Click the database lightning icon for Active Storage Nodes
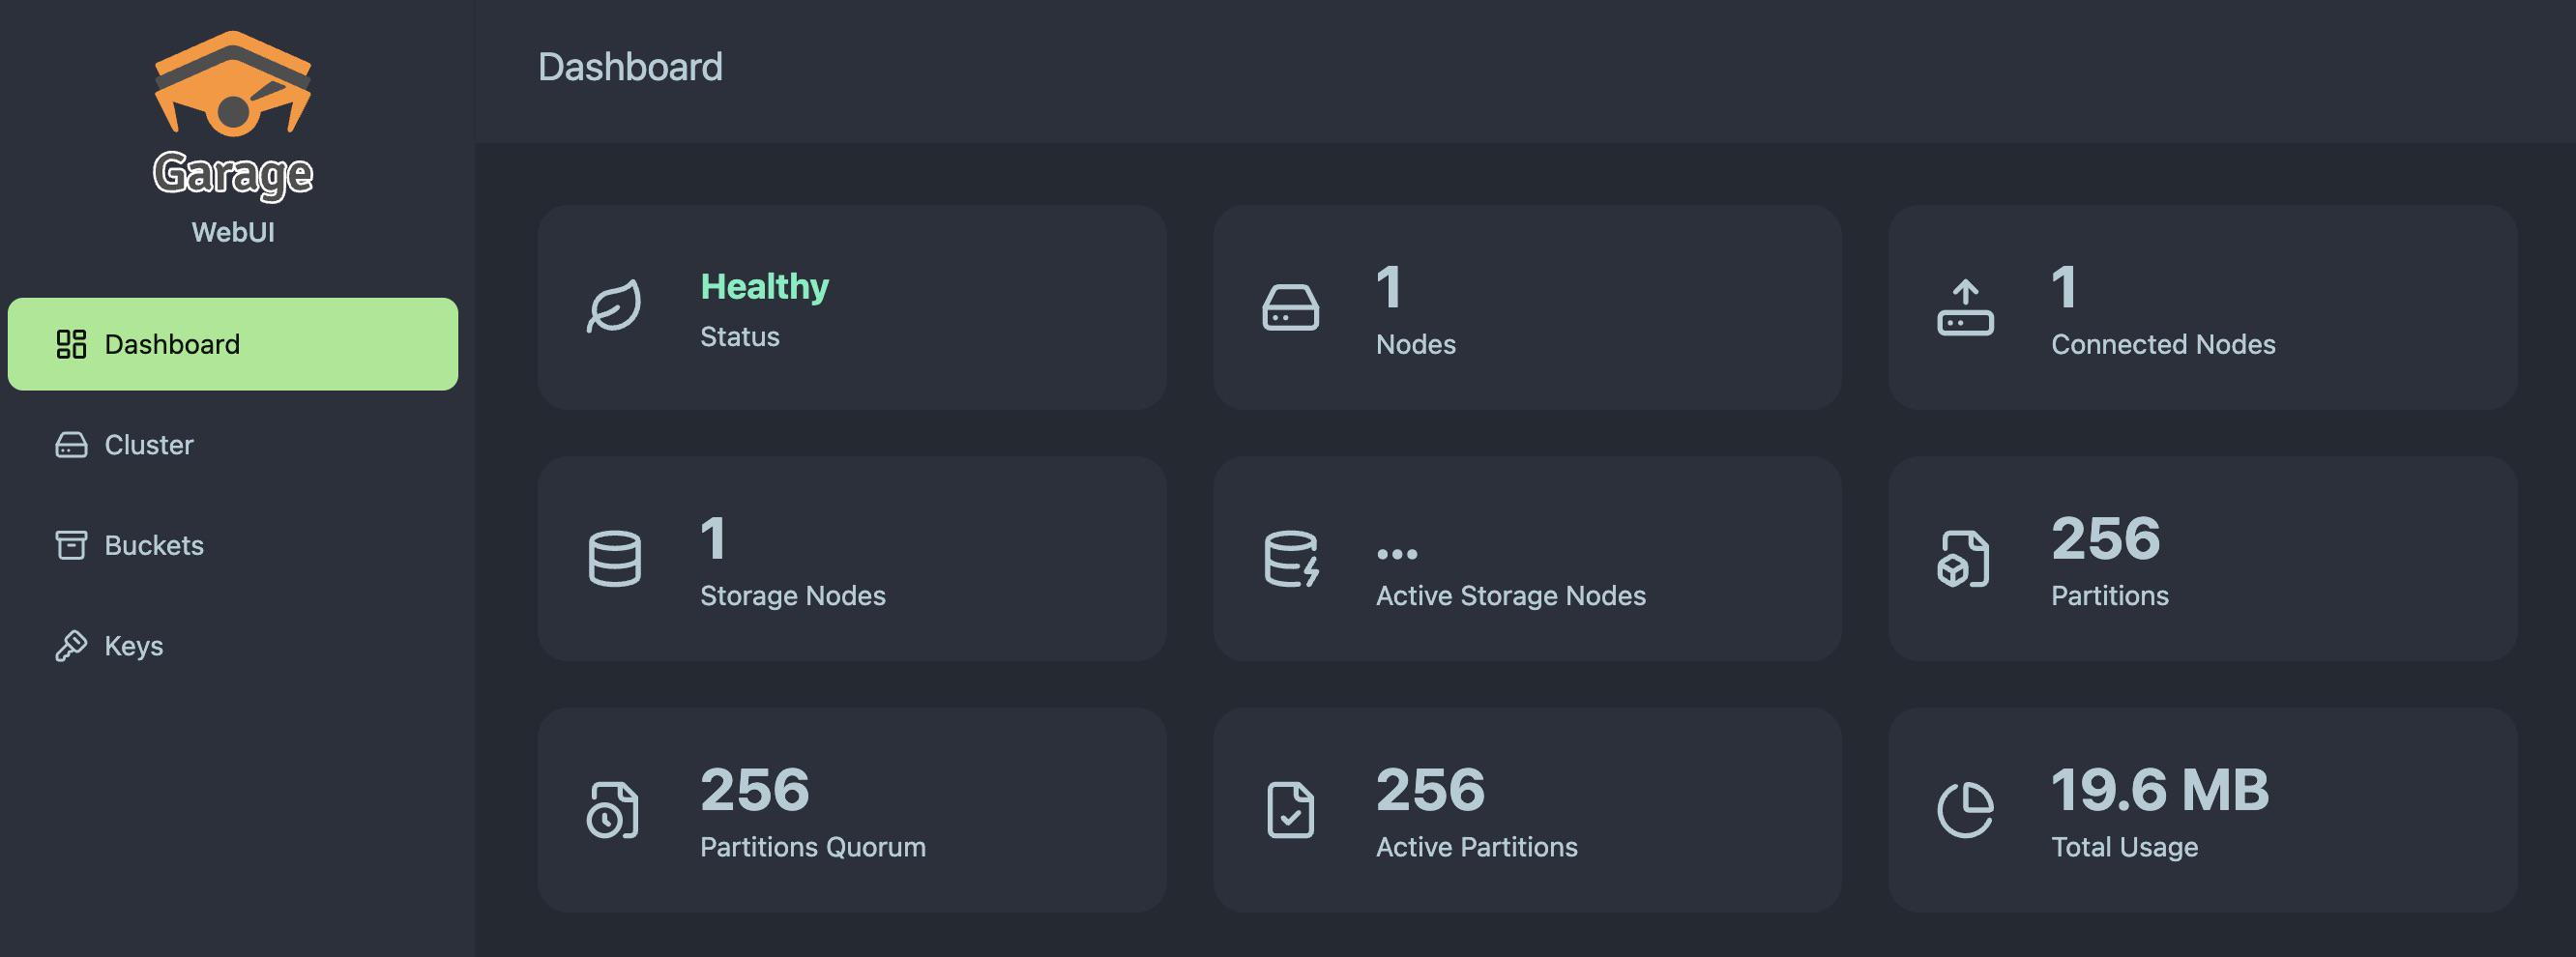Viewport: 2576px width, 957px height. click(1290, 558)
